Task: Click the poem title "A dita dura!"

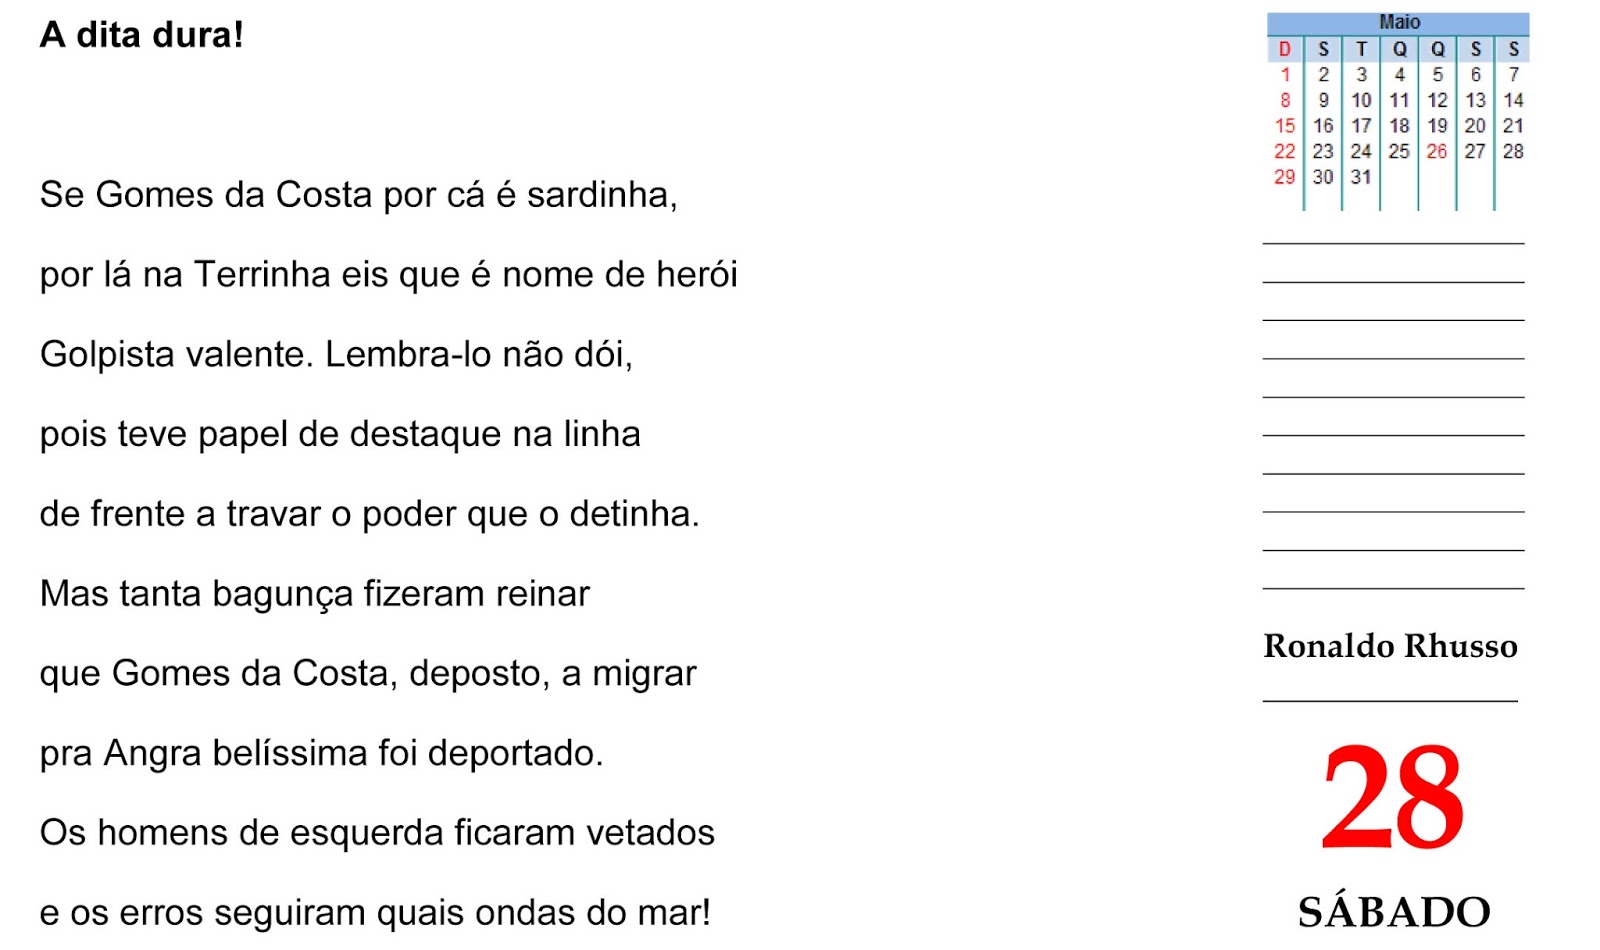Action: 141,36
